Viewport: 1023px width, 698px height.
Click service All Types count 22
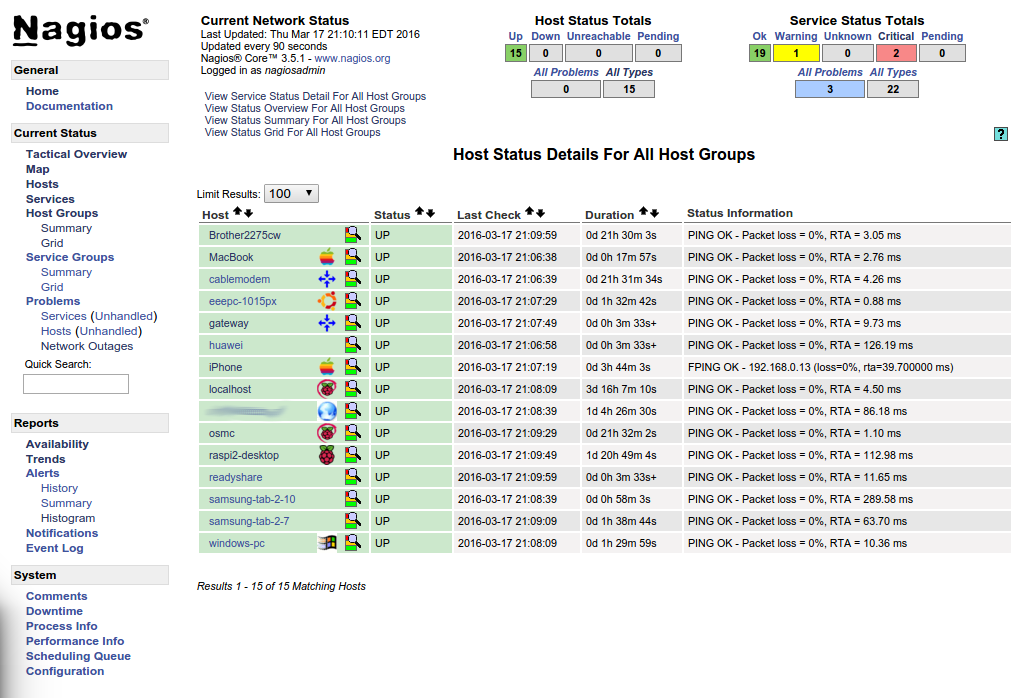tap(893, 89)
